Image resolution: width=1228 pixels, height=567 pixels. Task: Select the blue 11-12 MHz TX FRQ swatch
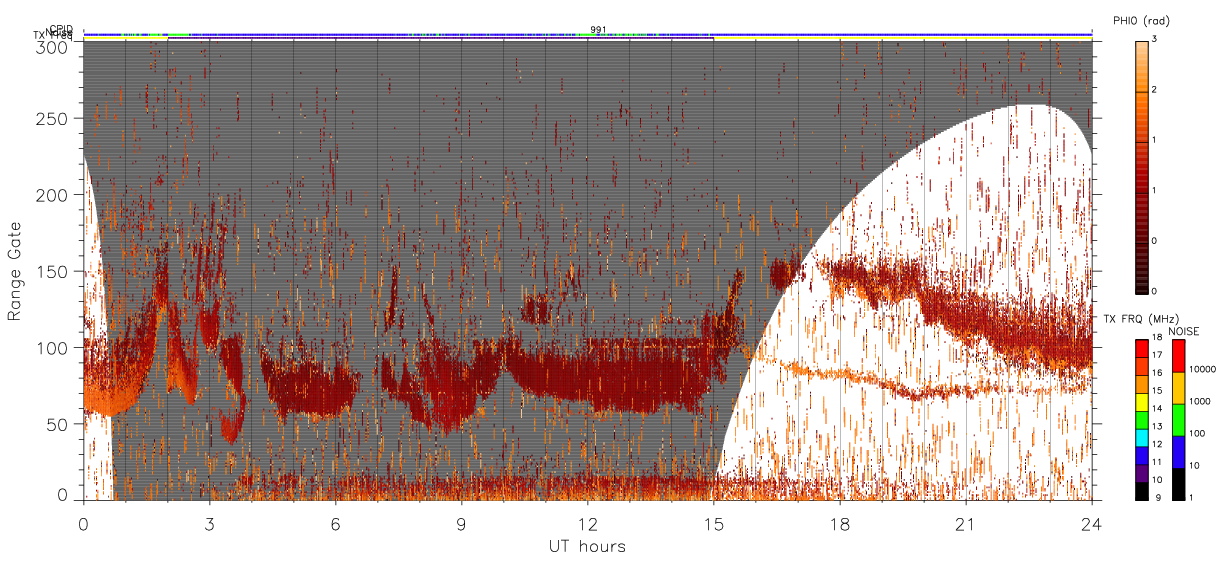1142,455
